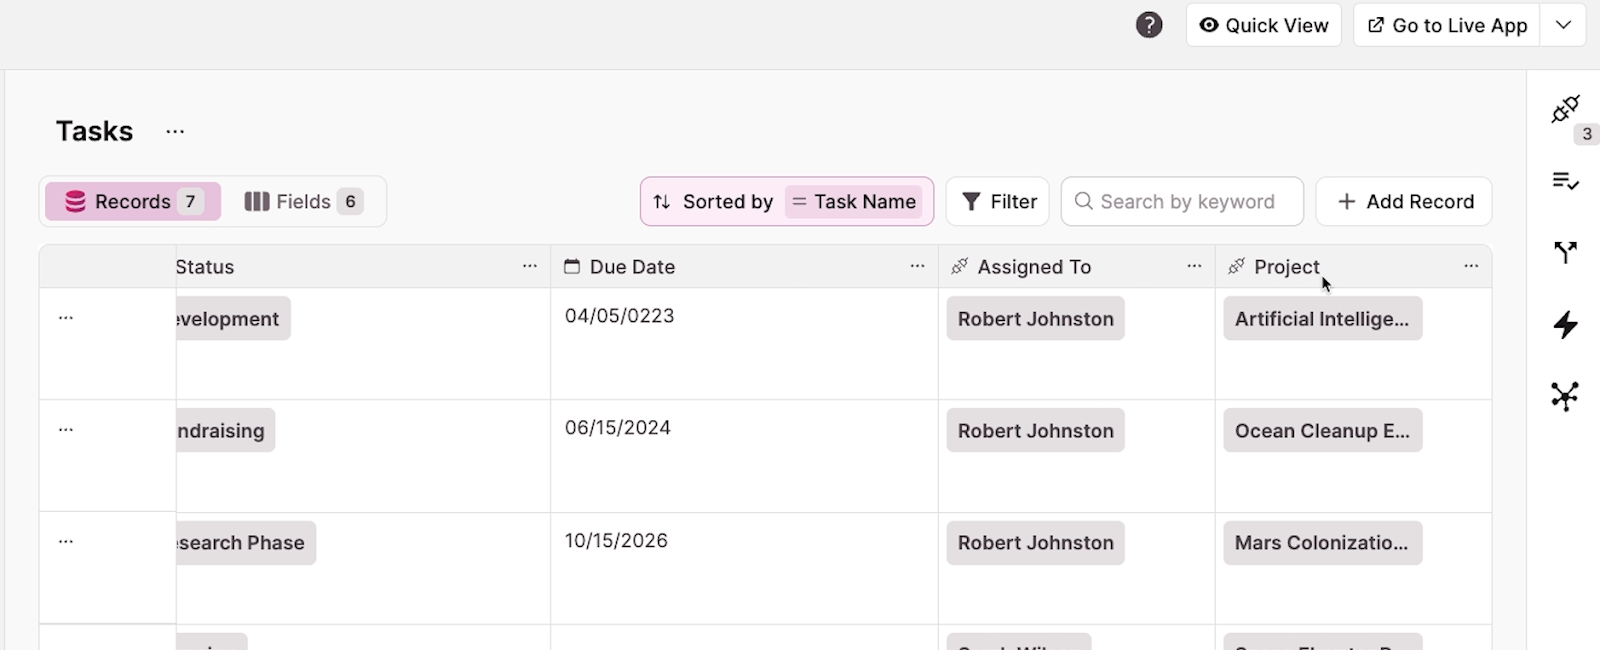Viewport: 1600px width, 650px height.
Task: Expand the Live App dropdown chevron
Action: click(x=1564, y=25)
